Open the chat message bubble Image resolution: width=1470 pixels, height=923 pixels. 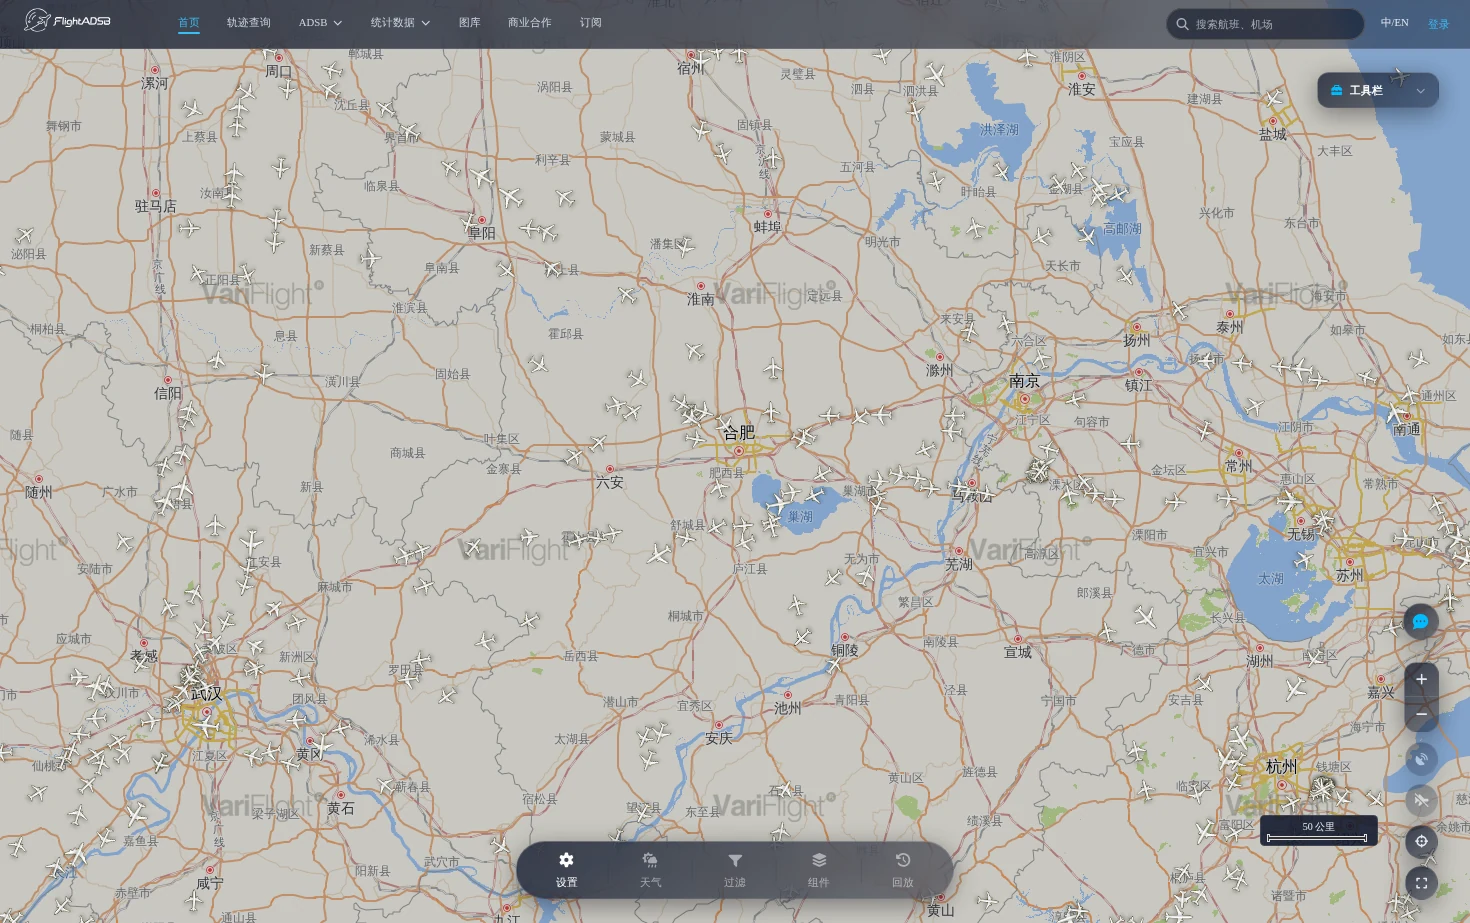coord(1421,621)
